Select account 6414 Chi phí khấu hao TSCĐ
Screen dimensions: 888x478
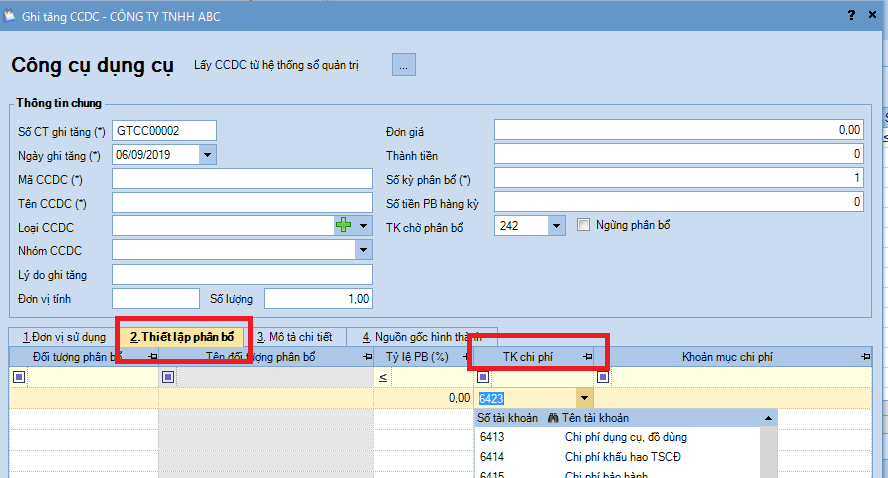pos(617,456)
